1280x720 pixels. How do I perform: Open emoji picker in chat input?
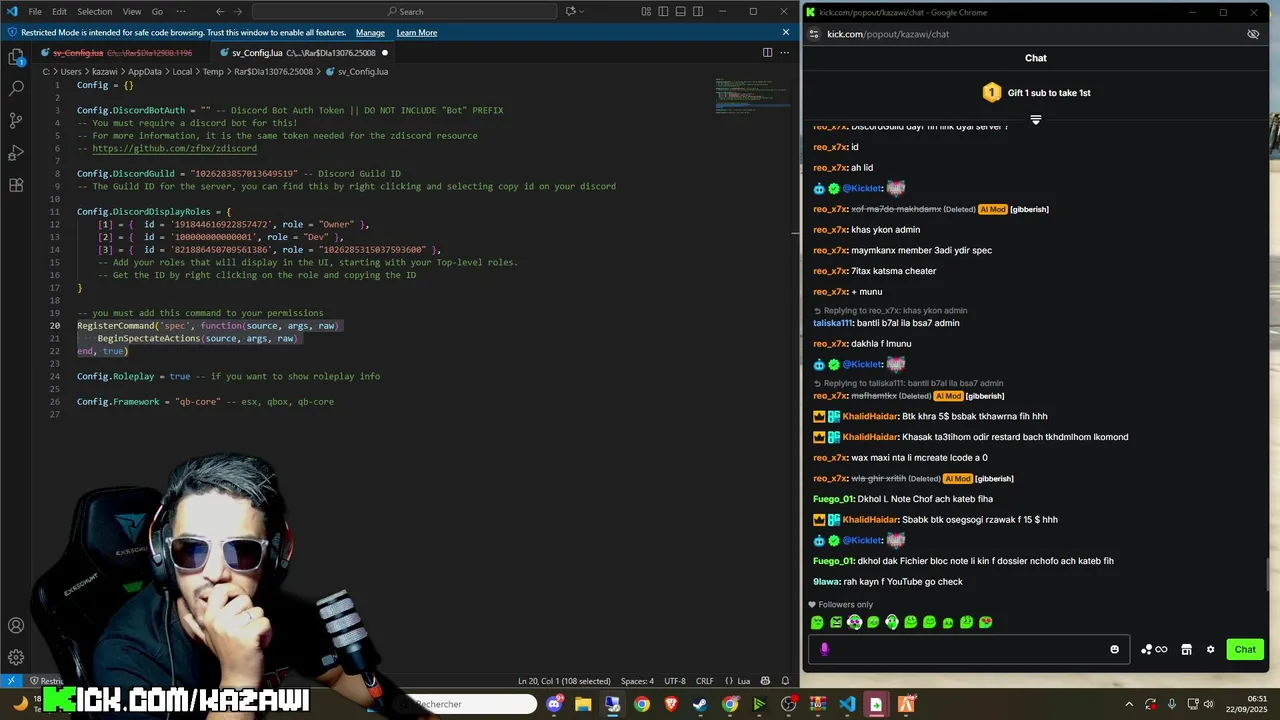pyautogui.click(x=1115, y=649)
